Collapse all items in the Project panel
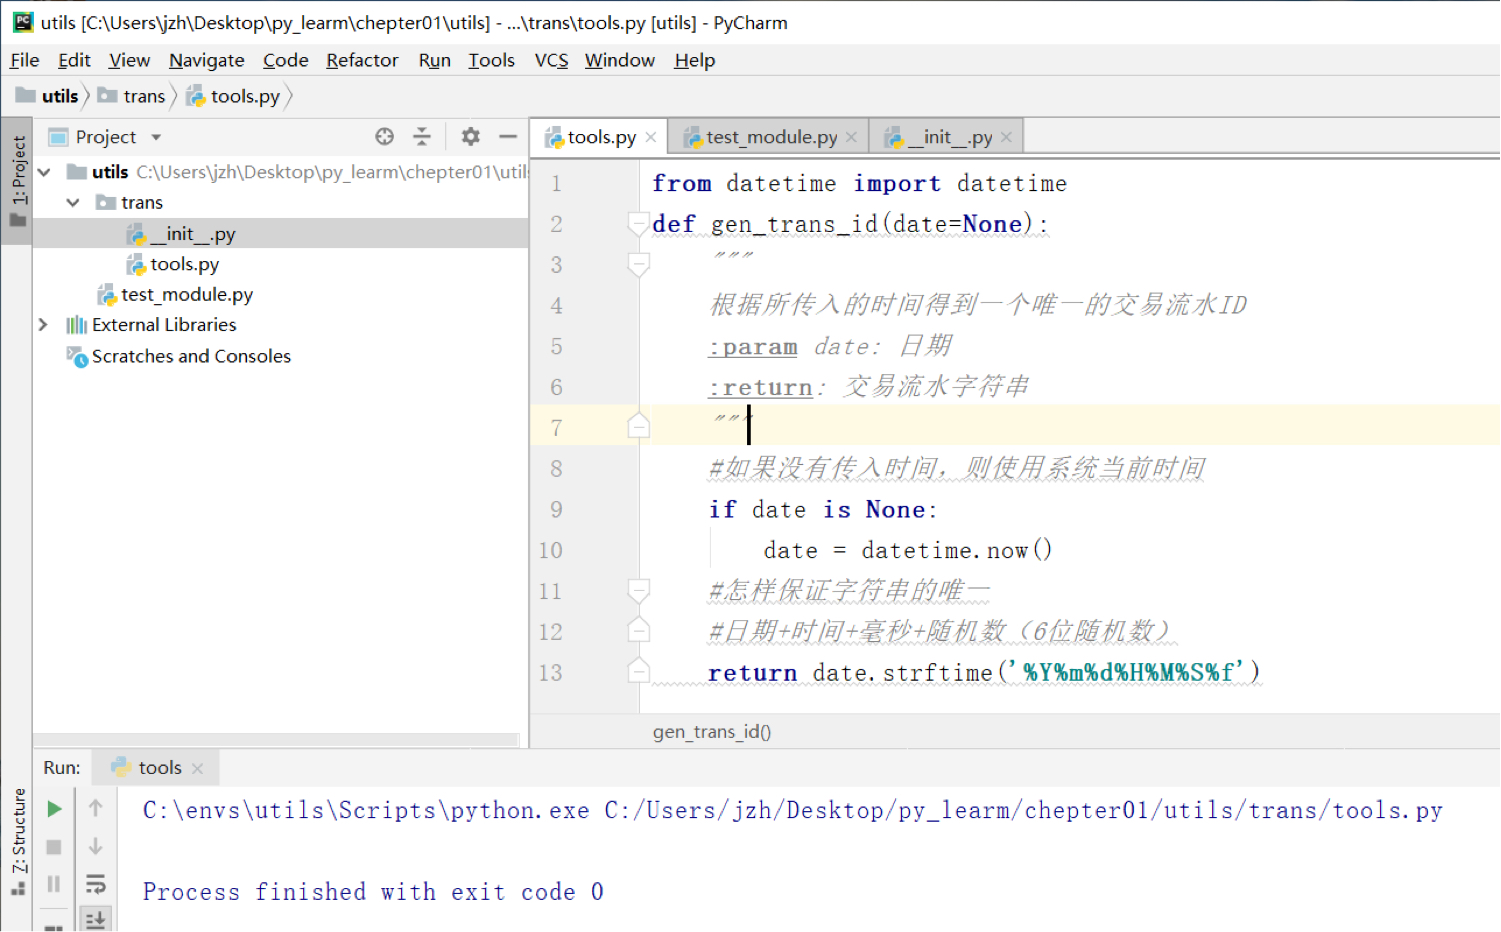The image size is (1501, 932). point(422,137)
